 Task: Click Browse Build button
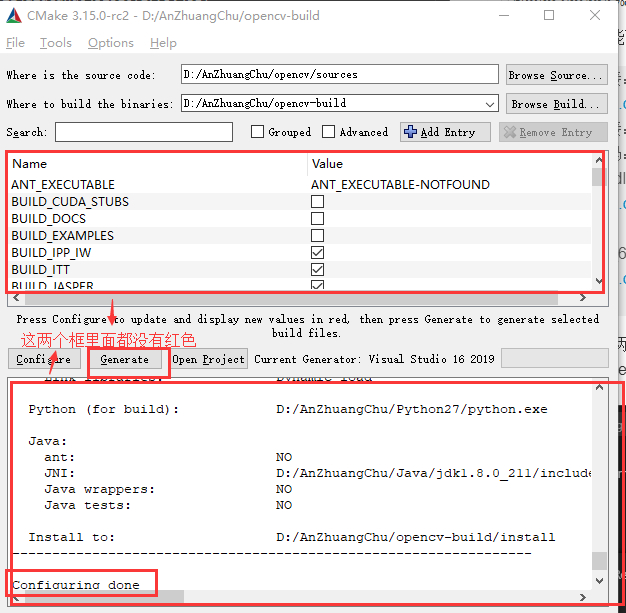[x=557, y=104]
